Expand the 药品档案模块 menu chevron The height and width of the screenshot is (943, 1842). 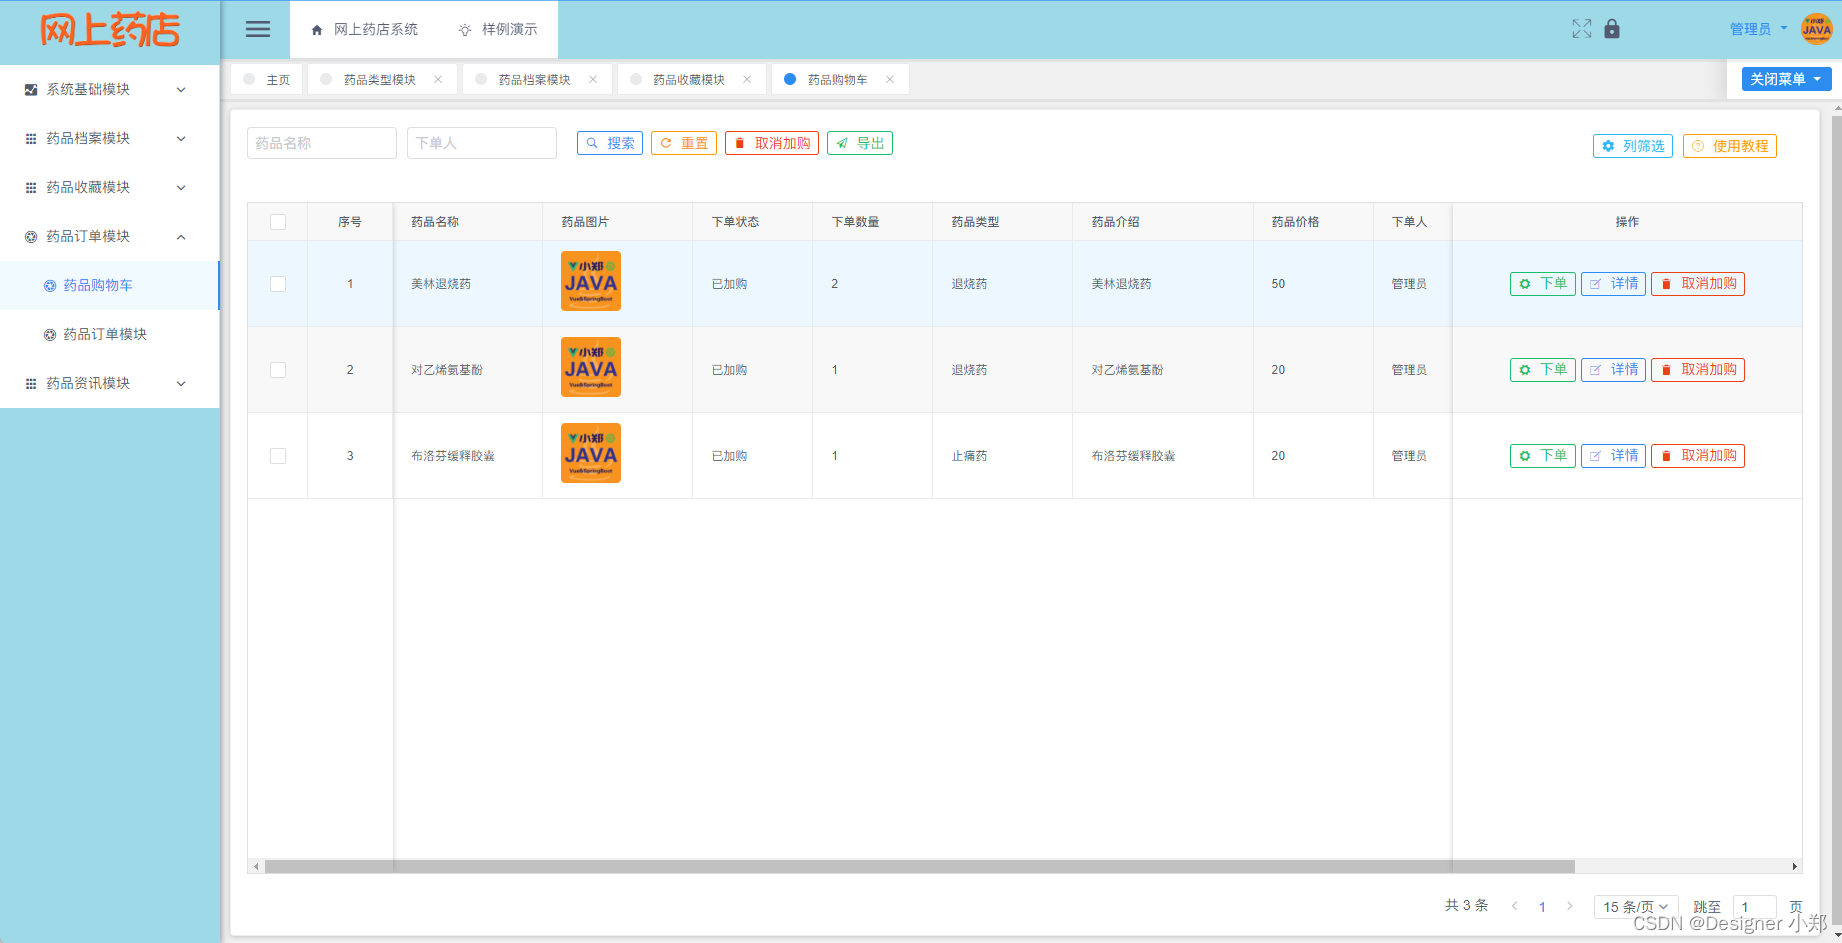181,139
